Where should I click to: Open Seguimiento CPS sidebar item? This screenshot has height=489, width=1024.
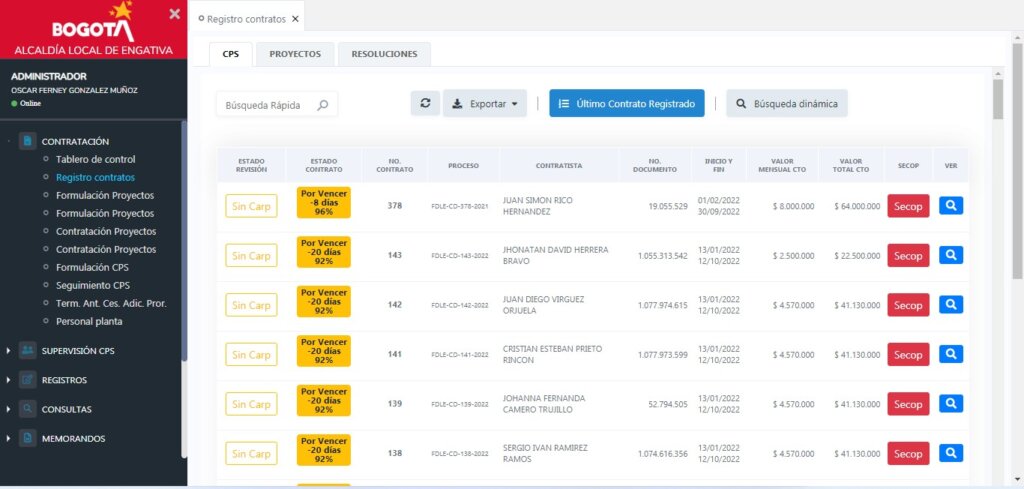tap(93, 285)
